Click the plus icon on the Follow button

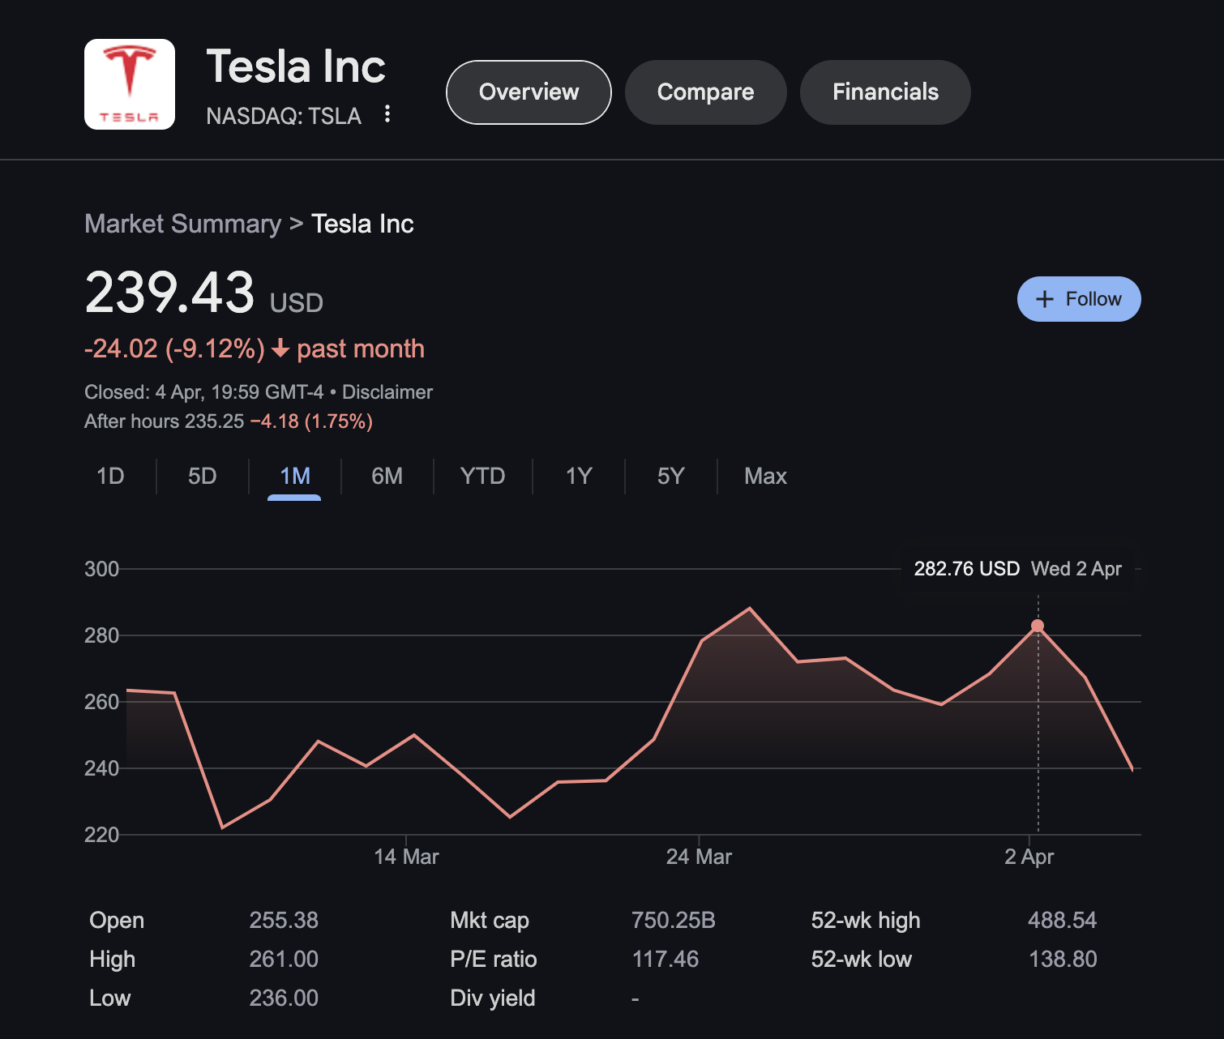tap(1045, 298)
